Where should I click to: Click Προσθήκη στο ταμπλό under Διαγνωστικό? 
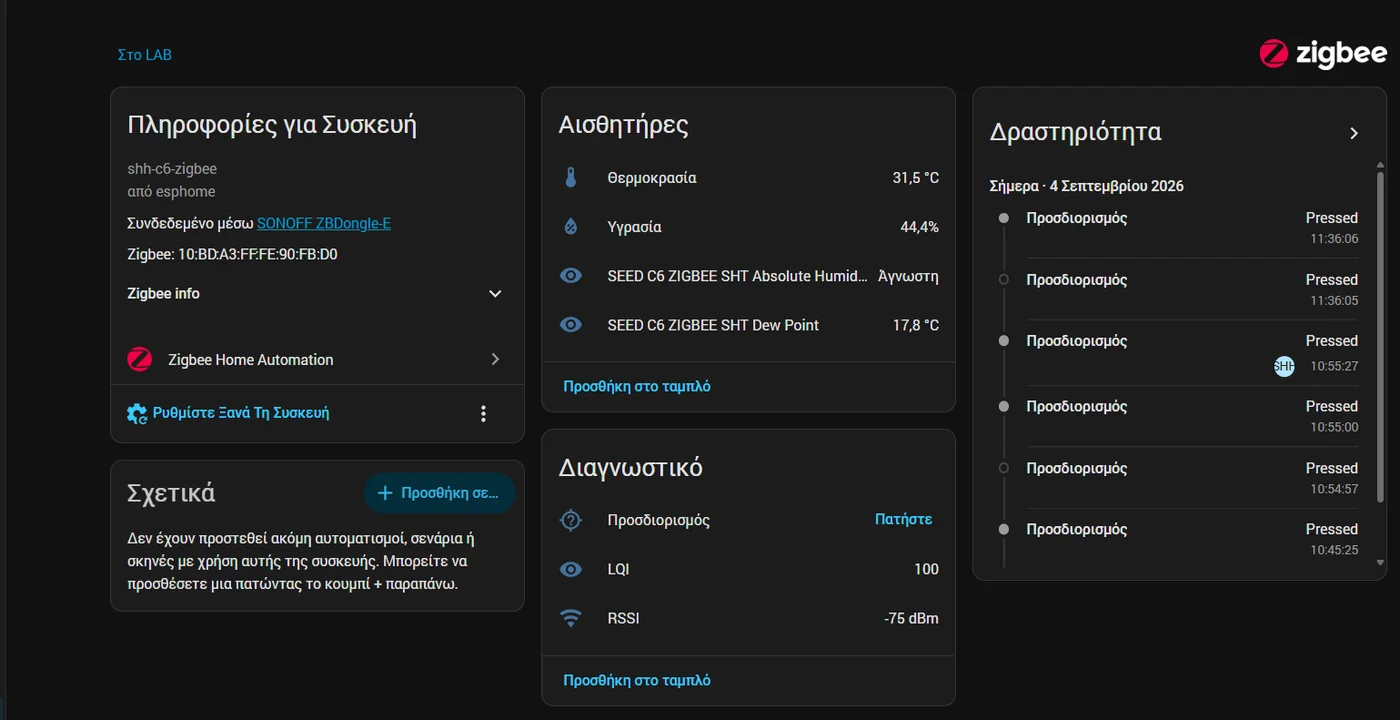pos(637,680)
